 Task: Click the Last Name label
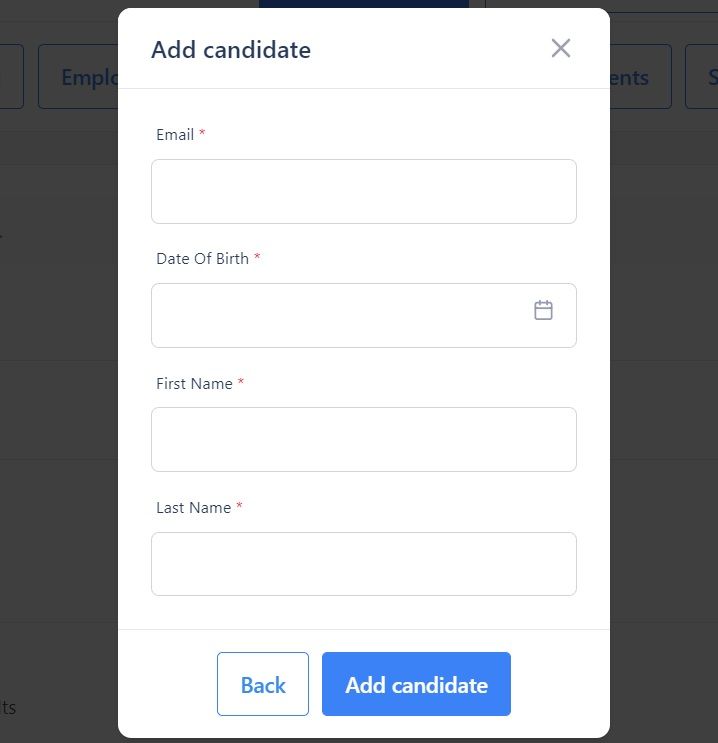(193, 507)
